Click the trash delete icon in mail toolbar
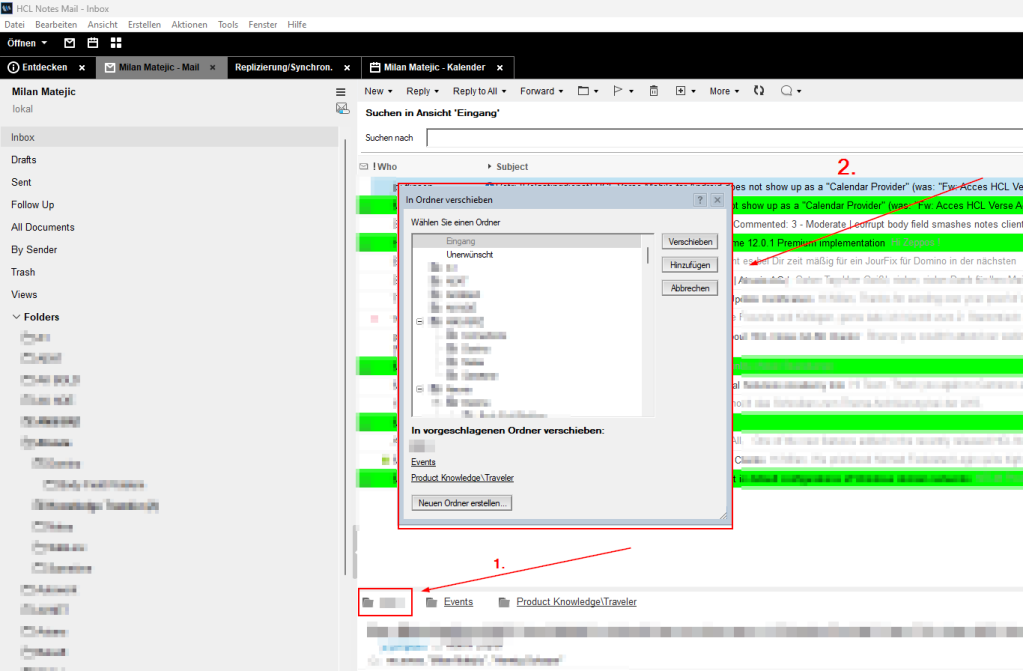 tap(654, 91)
